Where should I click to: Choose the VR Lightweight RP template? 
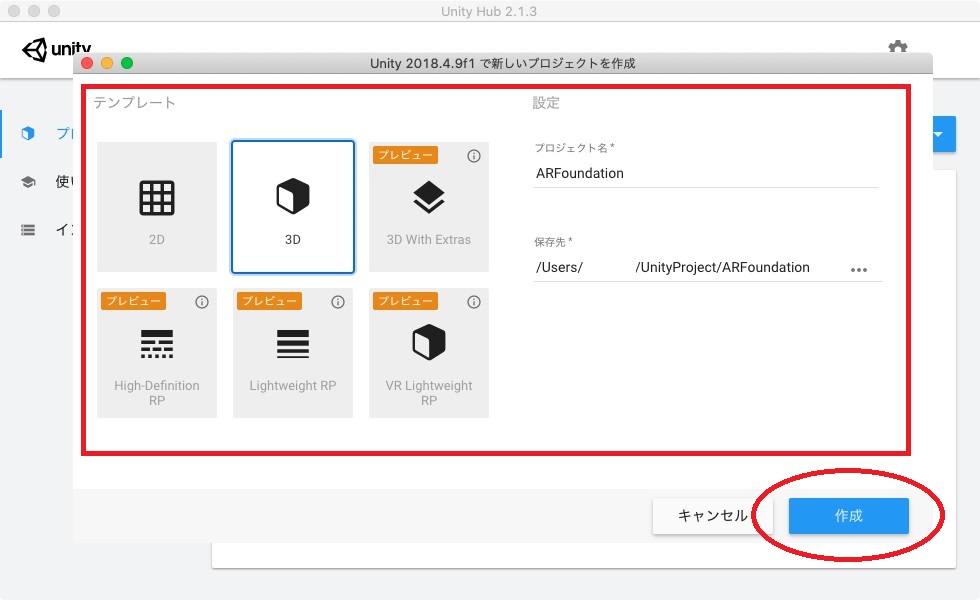pos(429,352)
